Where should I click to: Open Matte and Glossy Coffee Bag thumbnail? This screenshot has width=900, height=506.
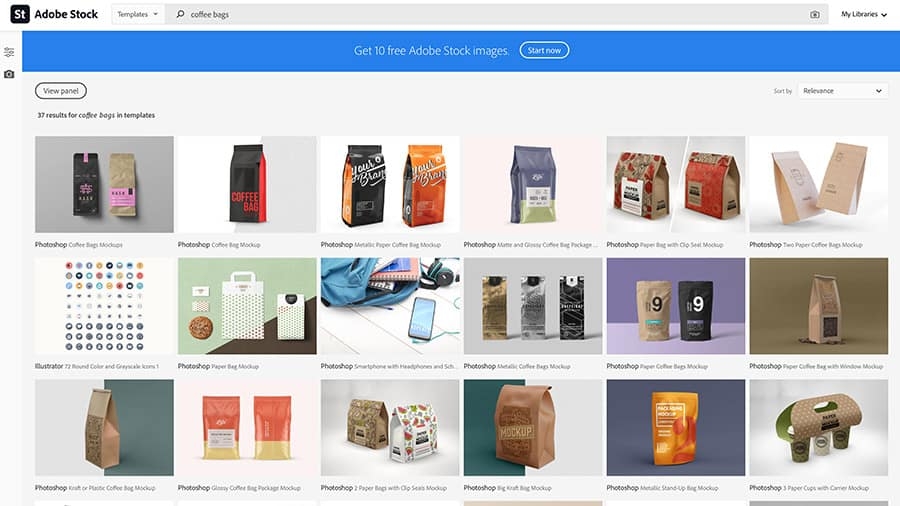coord(533,184)
